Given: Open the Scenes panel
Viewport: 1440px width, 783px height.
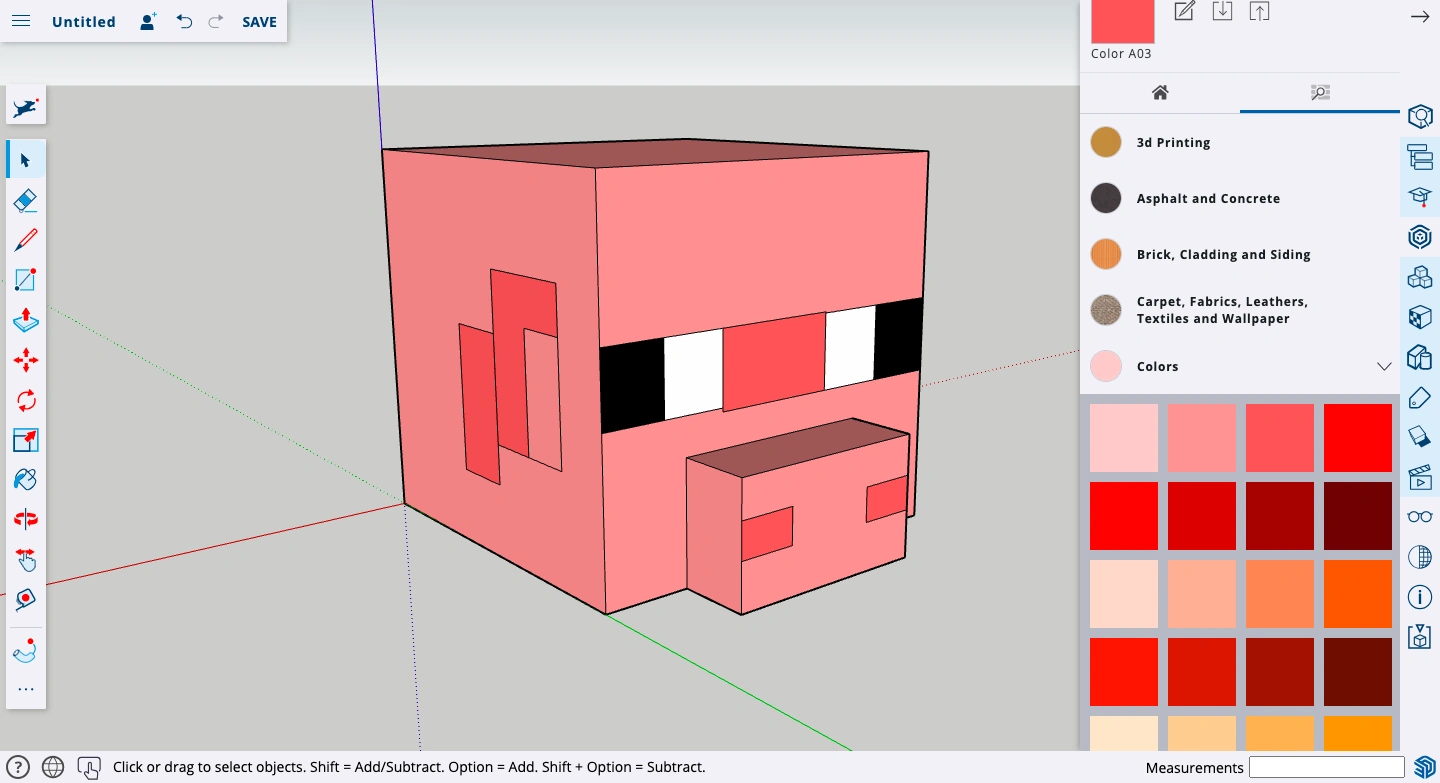Looking at the screenshot, I should (x=1419, y=477).
